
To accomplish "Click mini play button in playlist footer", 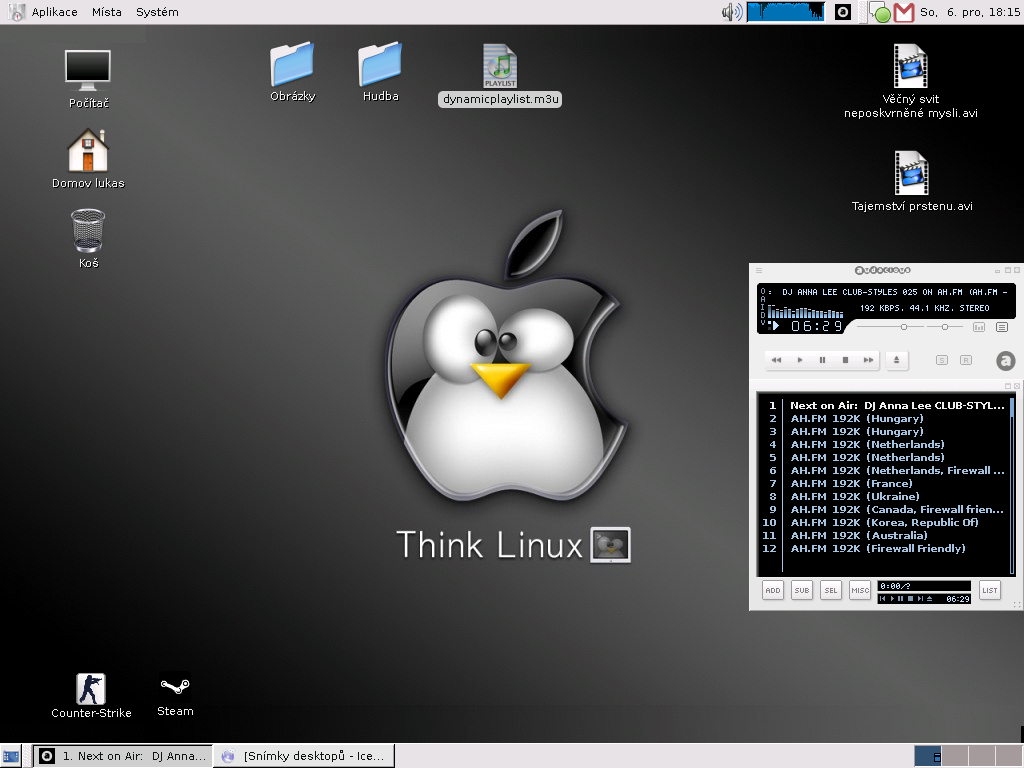I will pyautogui.click(x=892, y=599).
